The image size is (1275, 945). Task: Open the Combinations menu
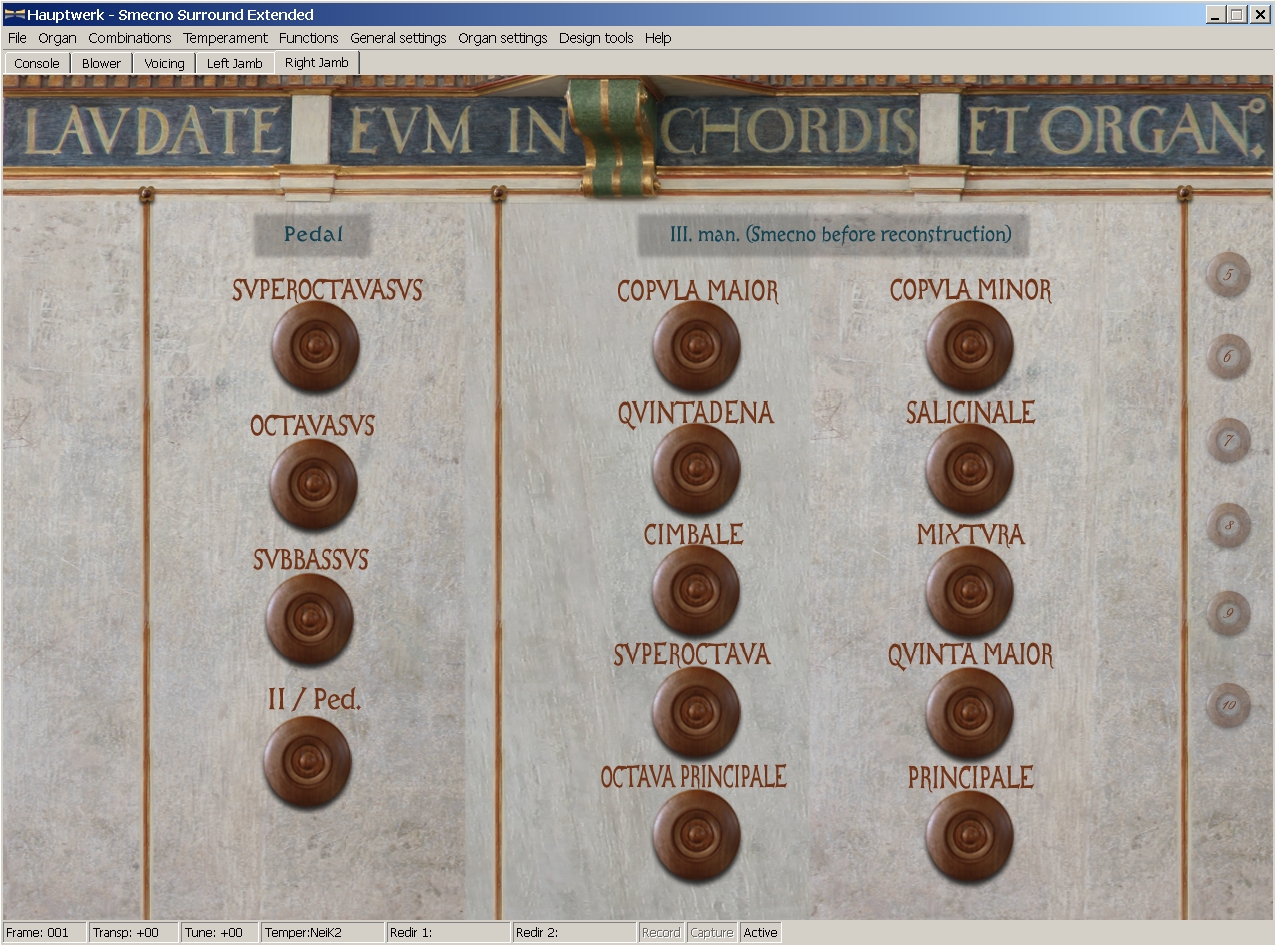(130, 38)
